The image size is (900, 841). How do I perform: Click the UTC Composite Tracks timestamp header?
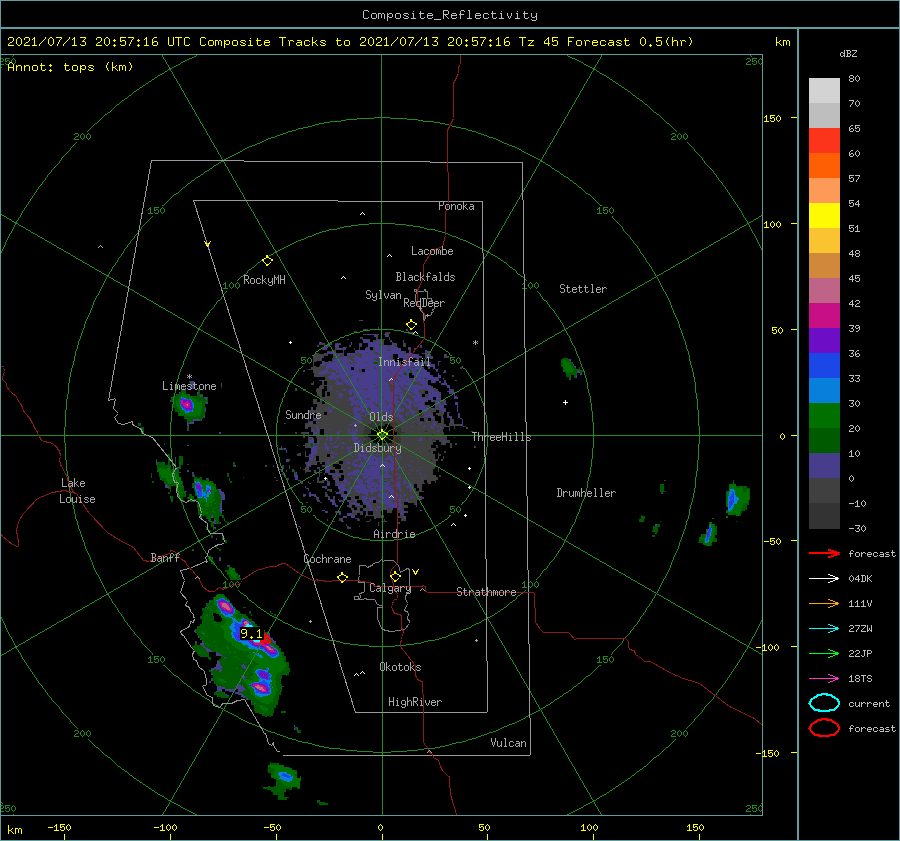click(x=350, y=42)
